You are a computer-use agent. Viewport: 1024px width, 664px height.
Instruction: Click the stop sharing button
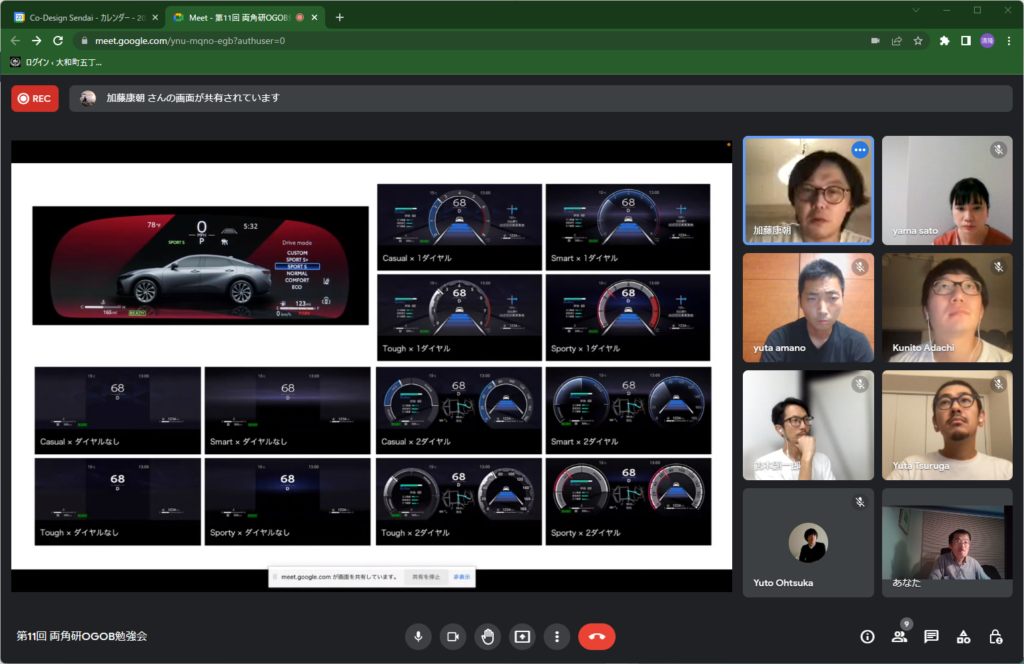point(426,577)
